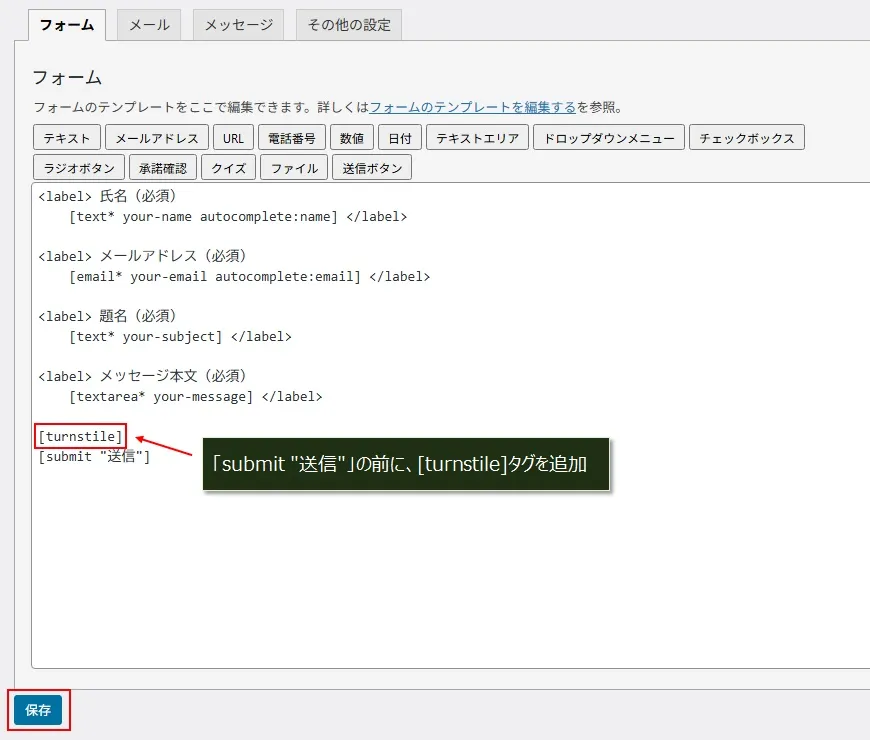Screen dimensions: 870x740
Task: Click the your-name text tag line
Action: (x=238, y=216)
